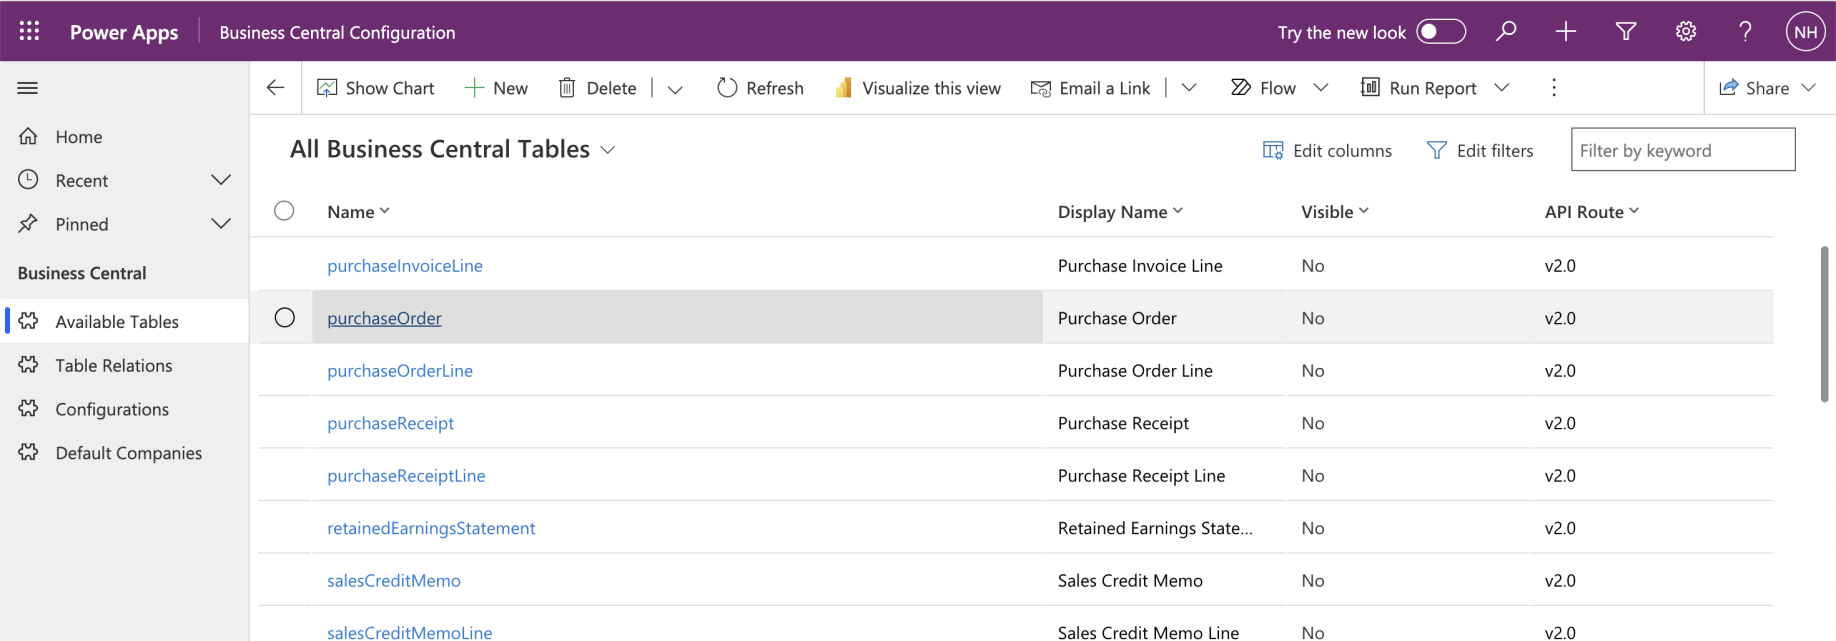Expand the All Business Central Tables view selector
The height and width of the screenshot is (641, 1836).
[x=607, y=150]
